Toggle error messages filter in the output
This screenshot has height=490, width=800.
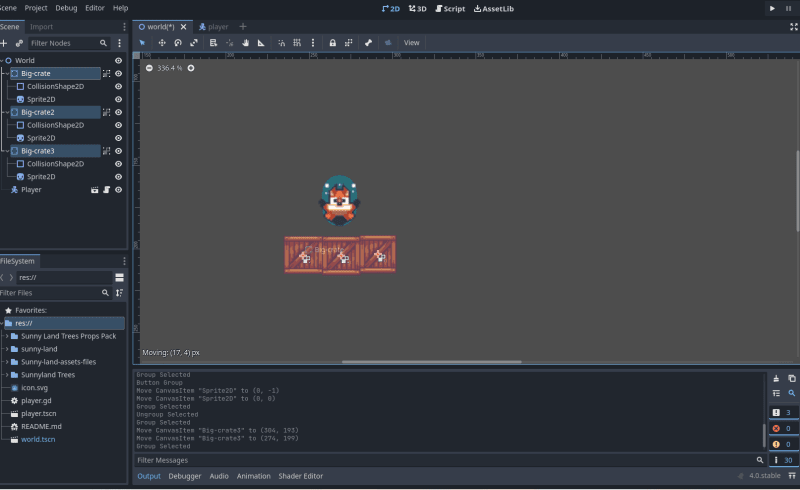[x=783, y=428]
